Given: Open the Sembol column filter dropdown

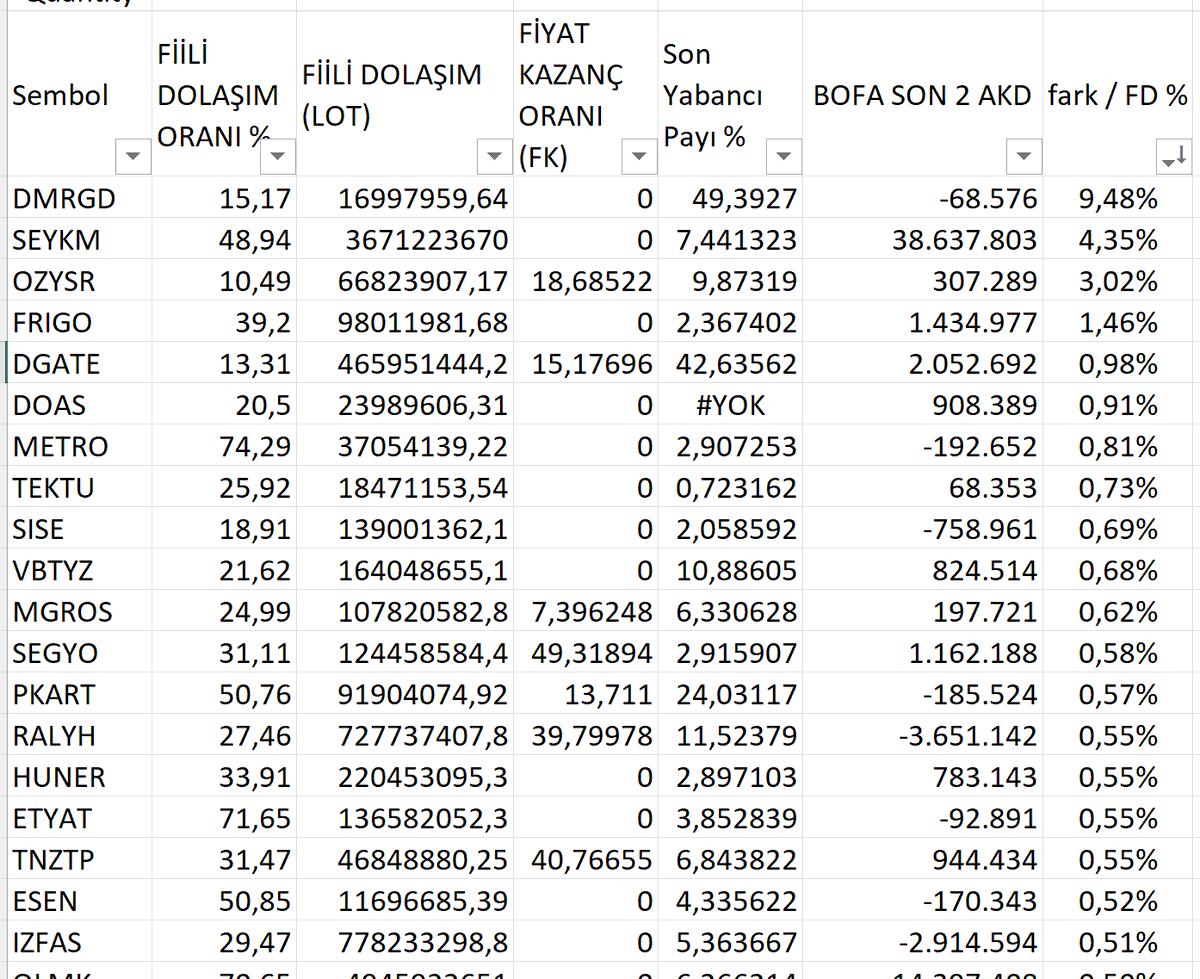Looking at the screenshot, I should pyautogui.click(x=133, y=157).
